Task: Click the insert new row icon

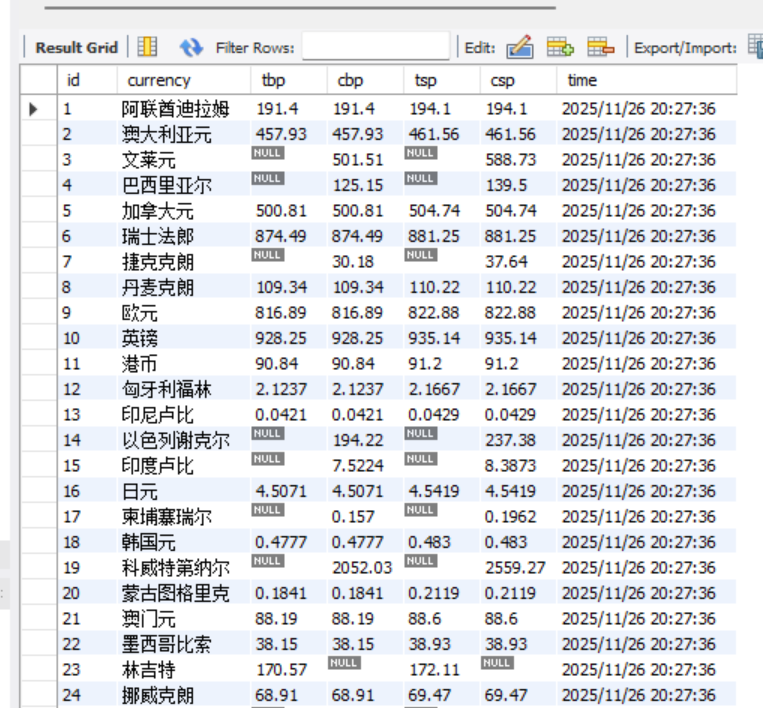Action: (x=560, y=47)
